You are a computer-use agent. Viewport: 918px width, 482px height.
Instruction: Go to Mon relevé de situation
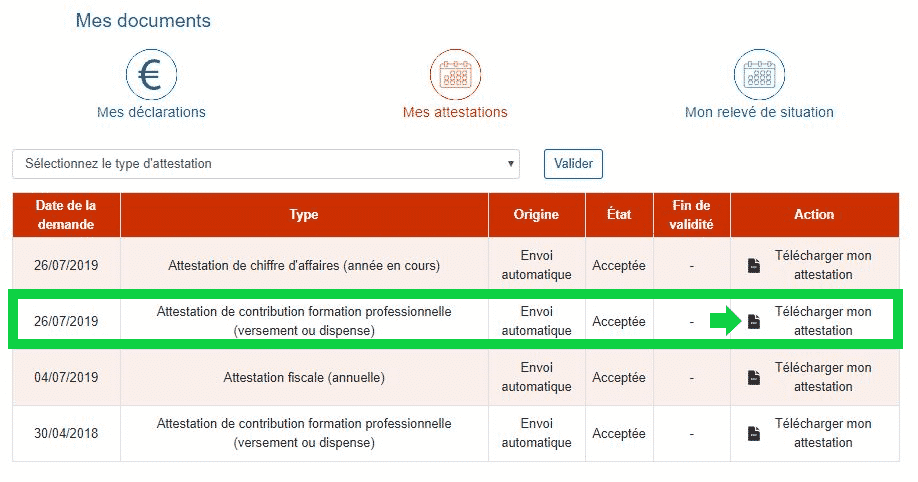pyautogui.click(x=759, y=113)
